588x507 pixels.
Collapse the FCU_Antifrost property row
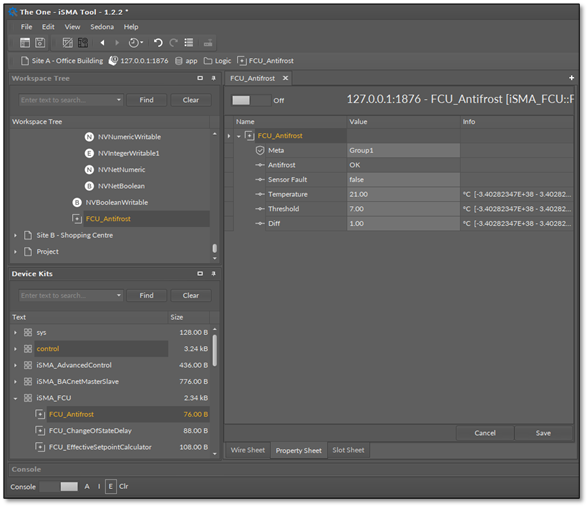(238, 136)
